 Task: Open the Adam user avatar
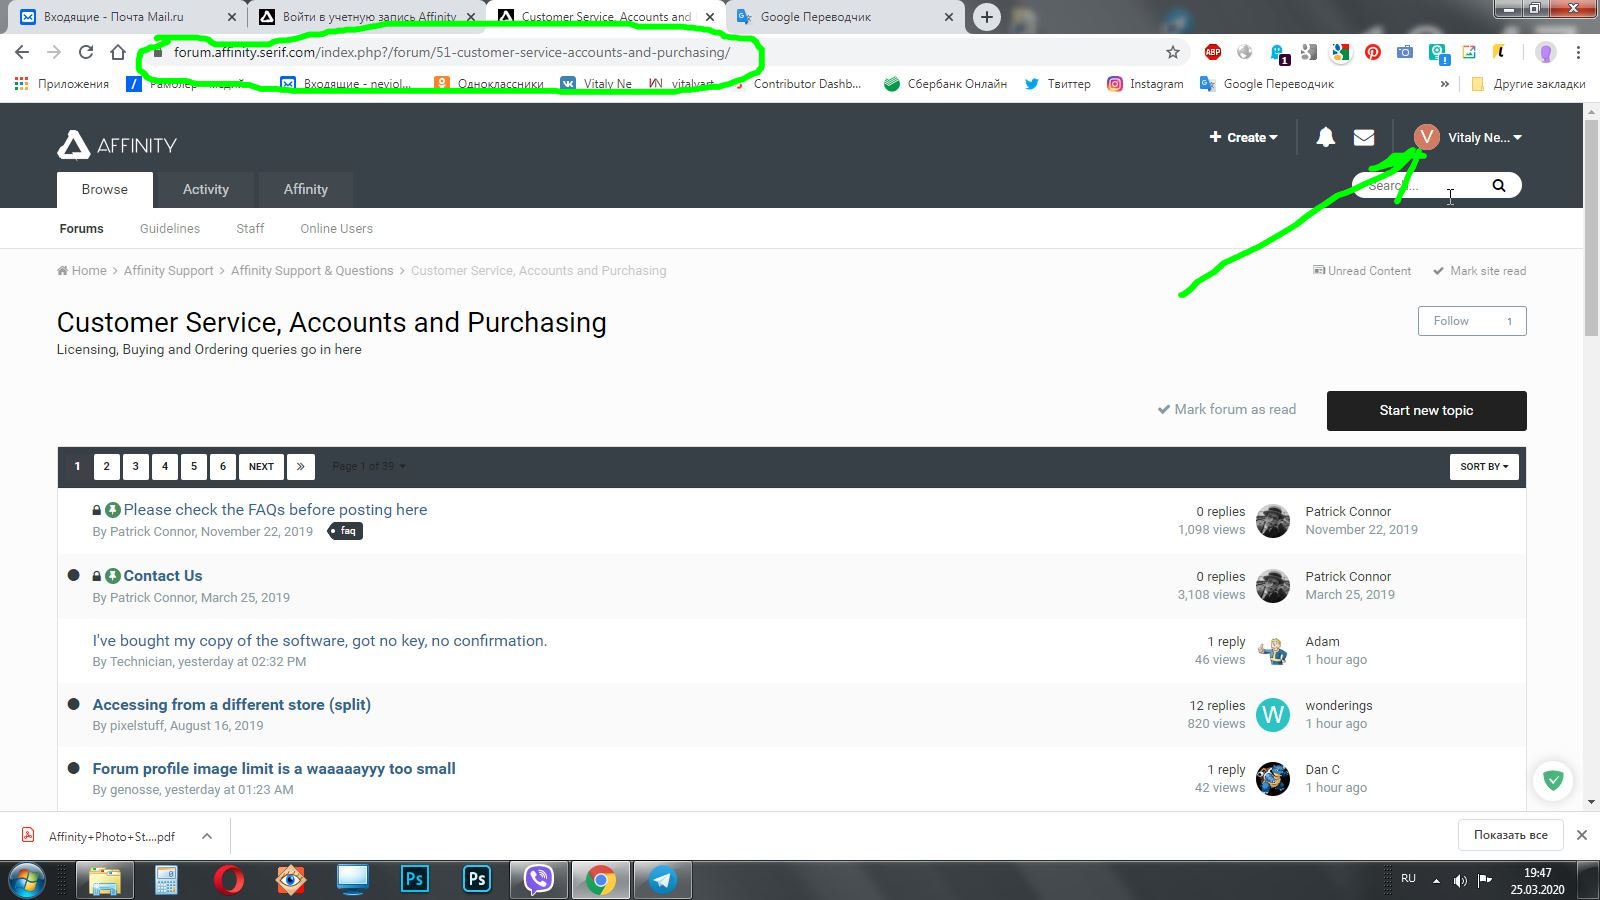(1273, 650)
